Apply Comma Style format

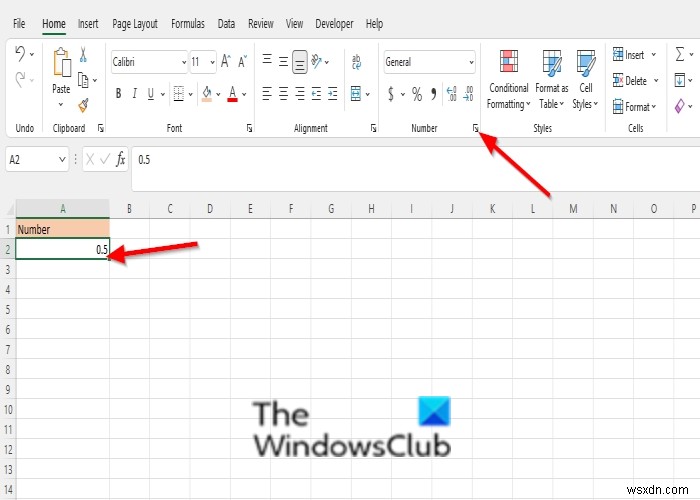tap(433, 93)
